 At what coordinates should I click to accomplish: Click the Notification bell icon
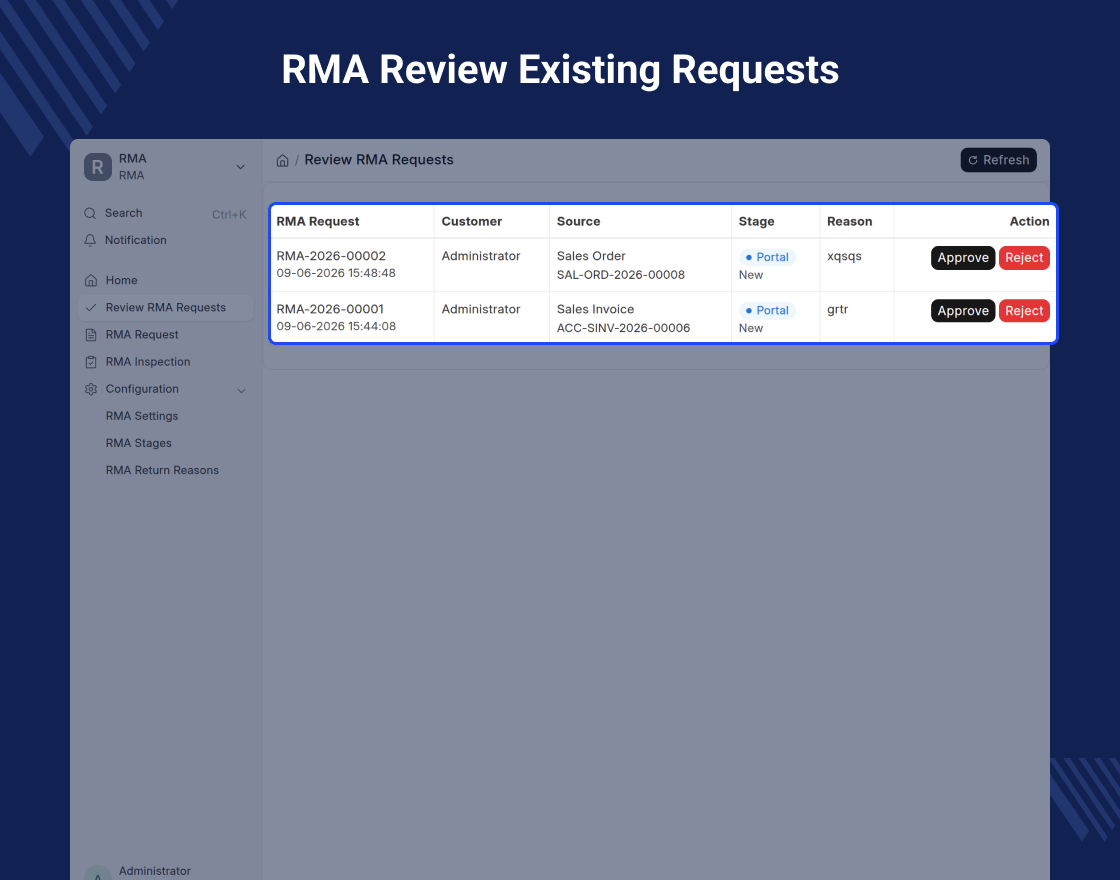(x=90, y=241)
